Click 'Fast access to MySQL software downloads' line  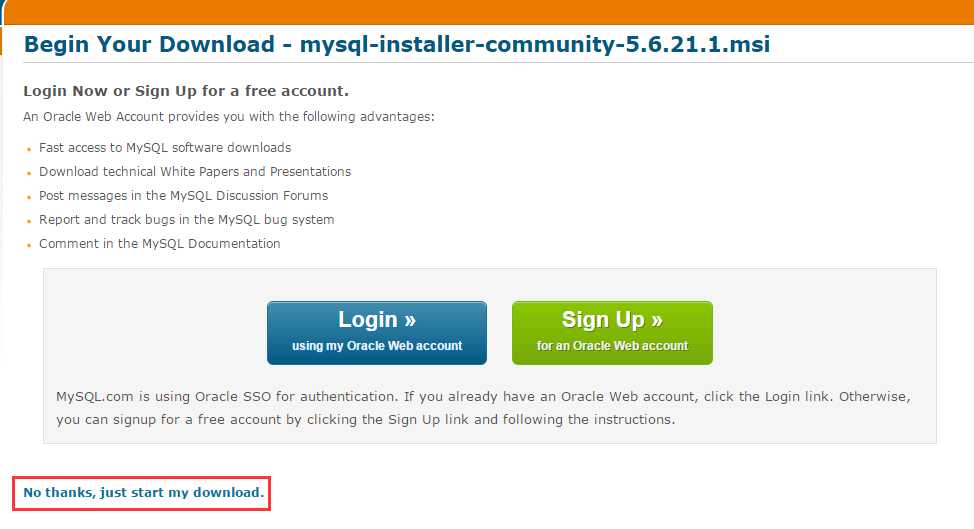pos(165,148)
